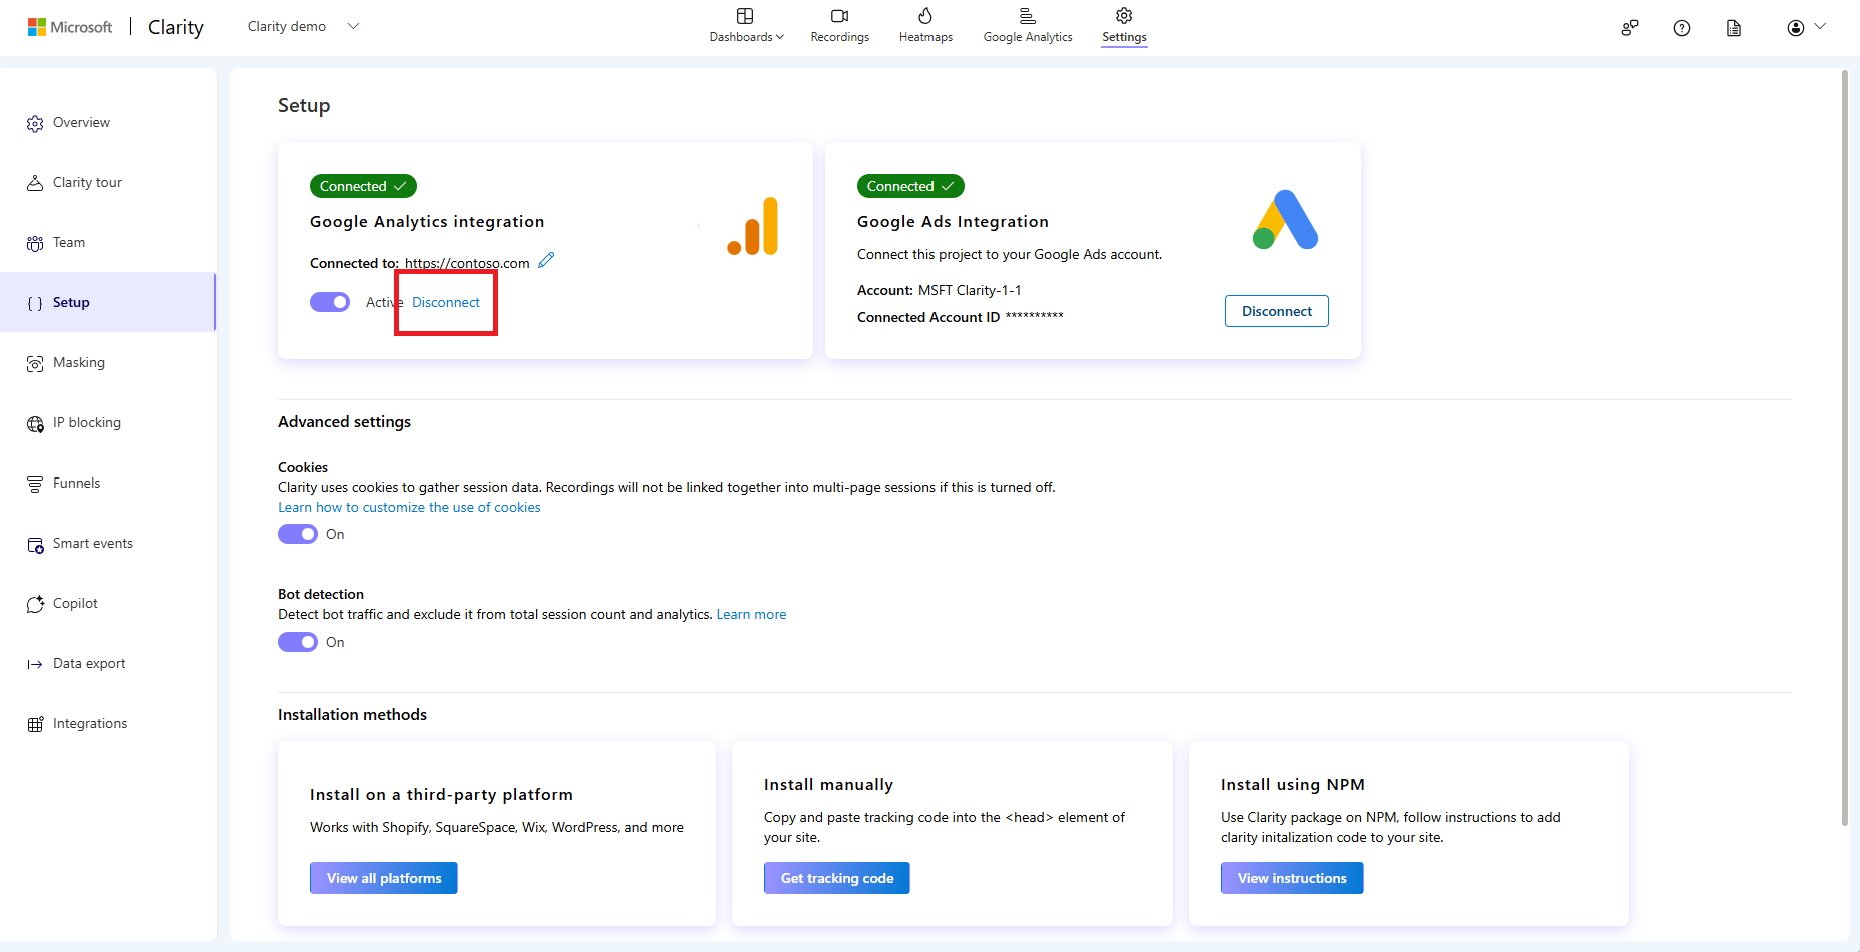The image size is (1860, 952).
Task: Disable the Cookies toggle
Action: (297, 533)
